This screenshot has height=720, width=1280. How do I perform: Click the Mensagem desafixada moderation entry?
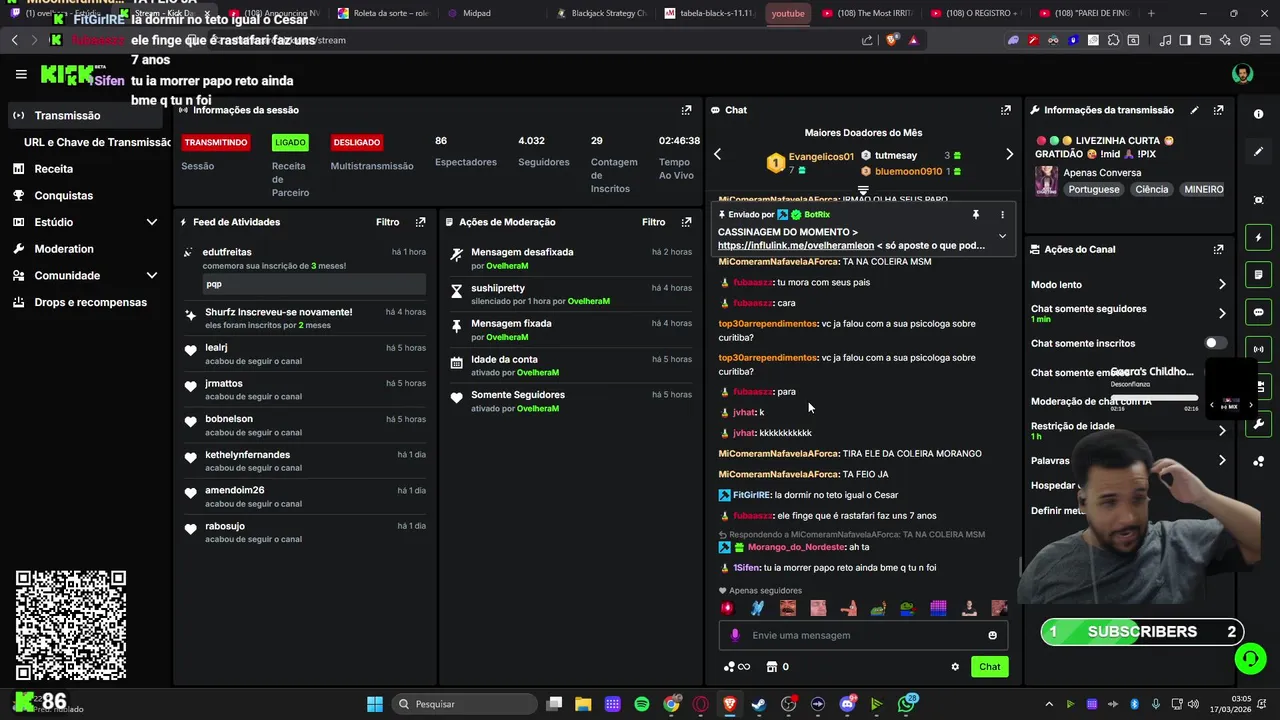point(570,258)
